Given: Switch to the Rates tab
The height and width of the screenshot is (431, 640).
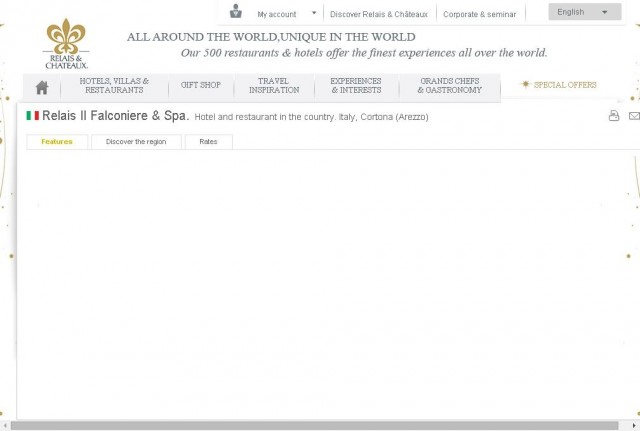Looking at the screenshot, I should [x=208, y=142].
